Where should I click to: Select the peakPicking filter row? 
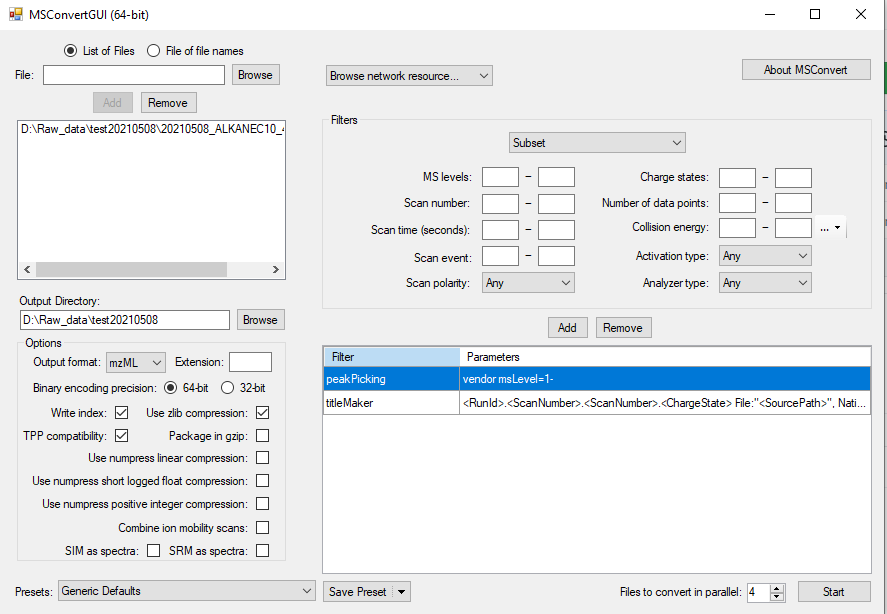pos(597,379)
